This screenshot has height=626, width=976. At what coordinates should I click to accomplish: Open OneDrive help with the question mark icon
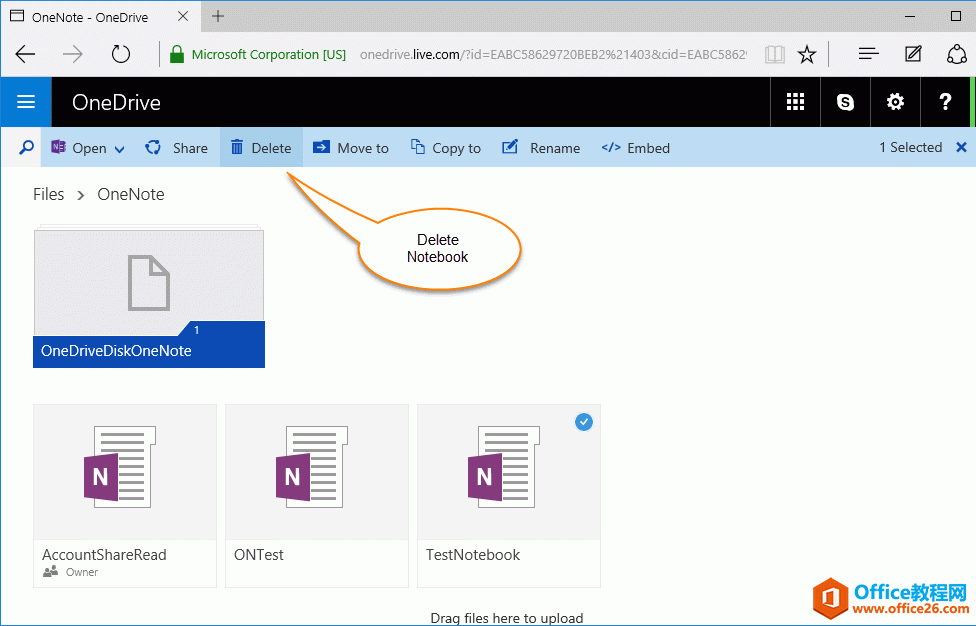[944, 101]
